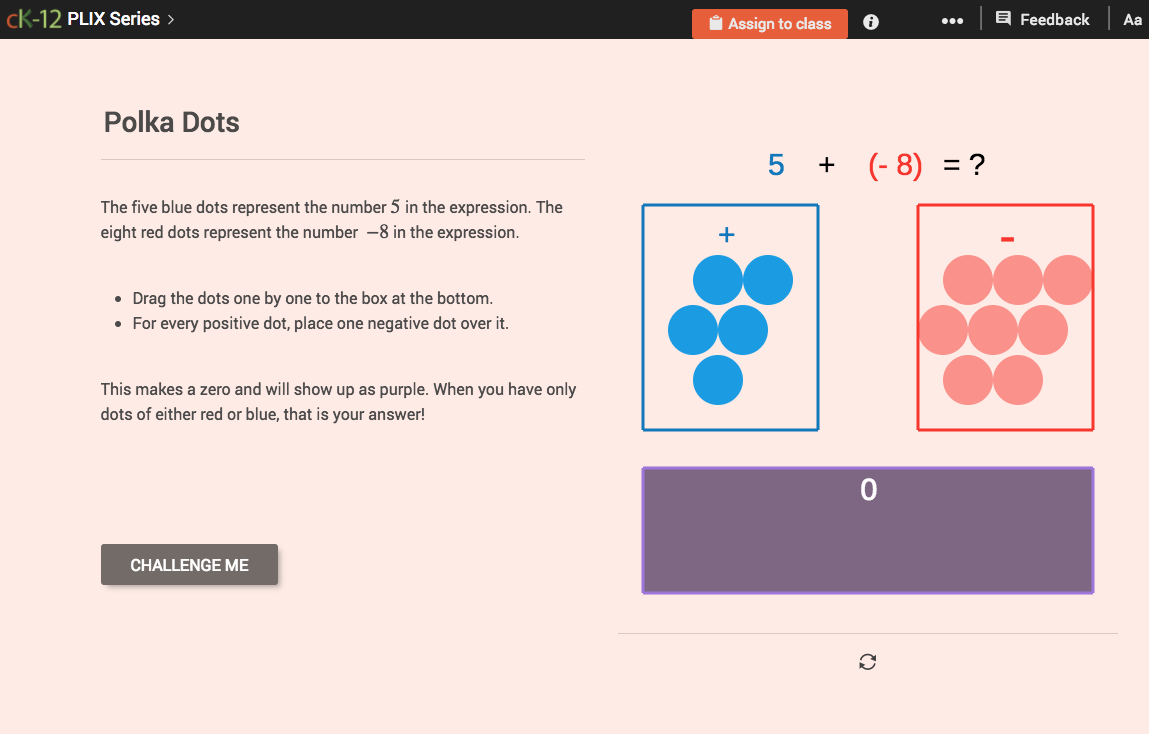Click the purple zero answer box
Image resolution: width=1149 pixels, height=734 pixels.
867,530
